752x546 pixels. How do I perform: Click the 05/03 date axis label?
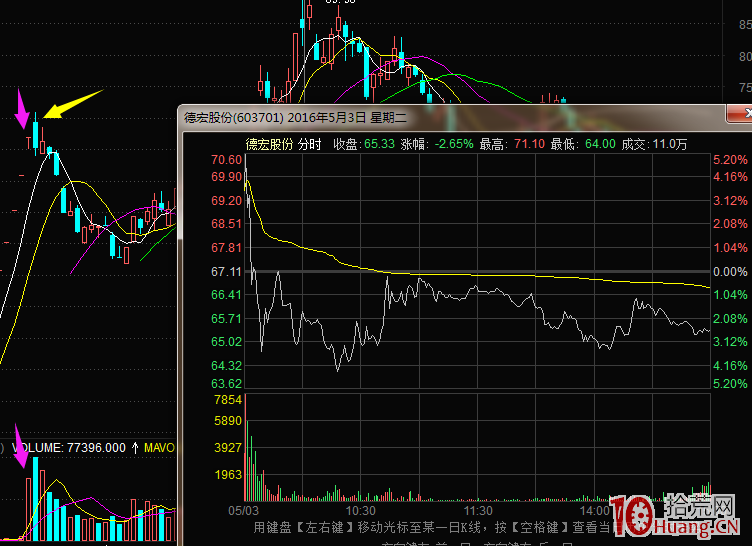tap(243, 510)
